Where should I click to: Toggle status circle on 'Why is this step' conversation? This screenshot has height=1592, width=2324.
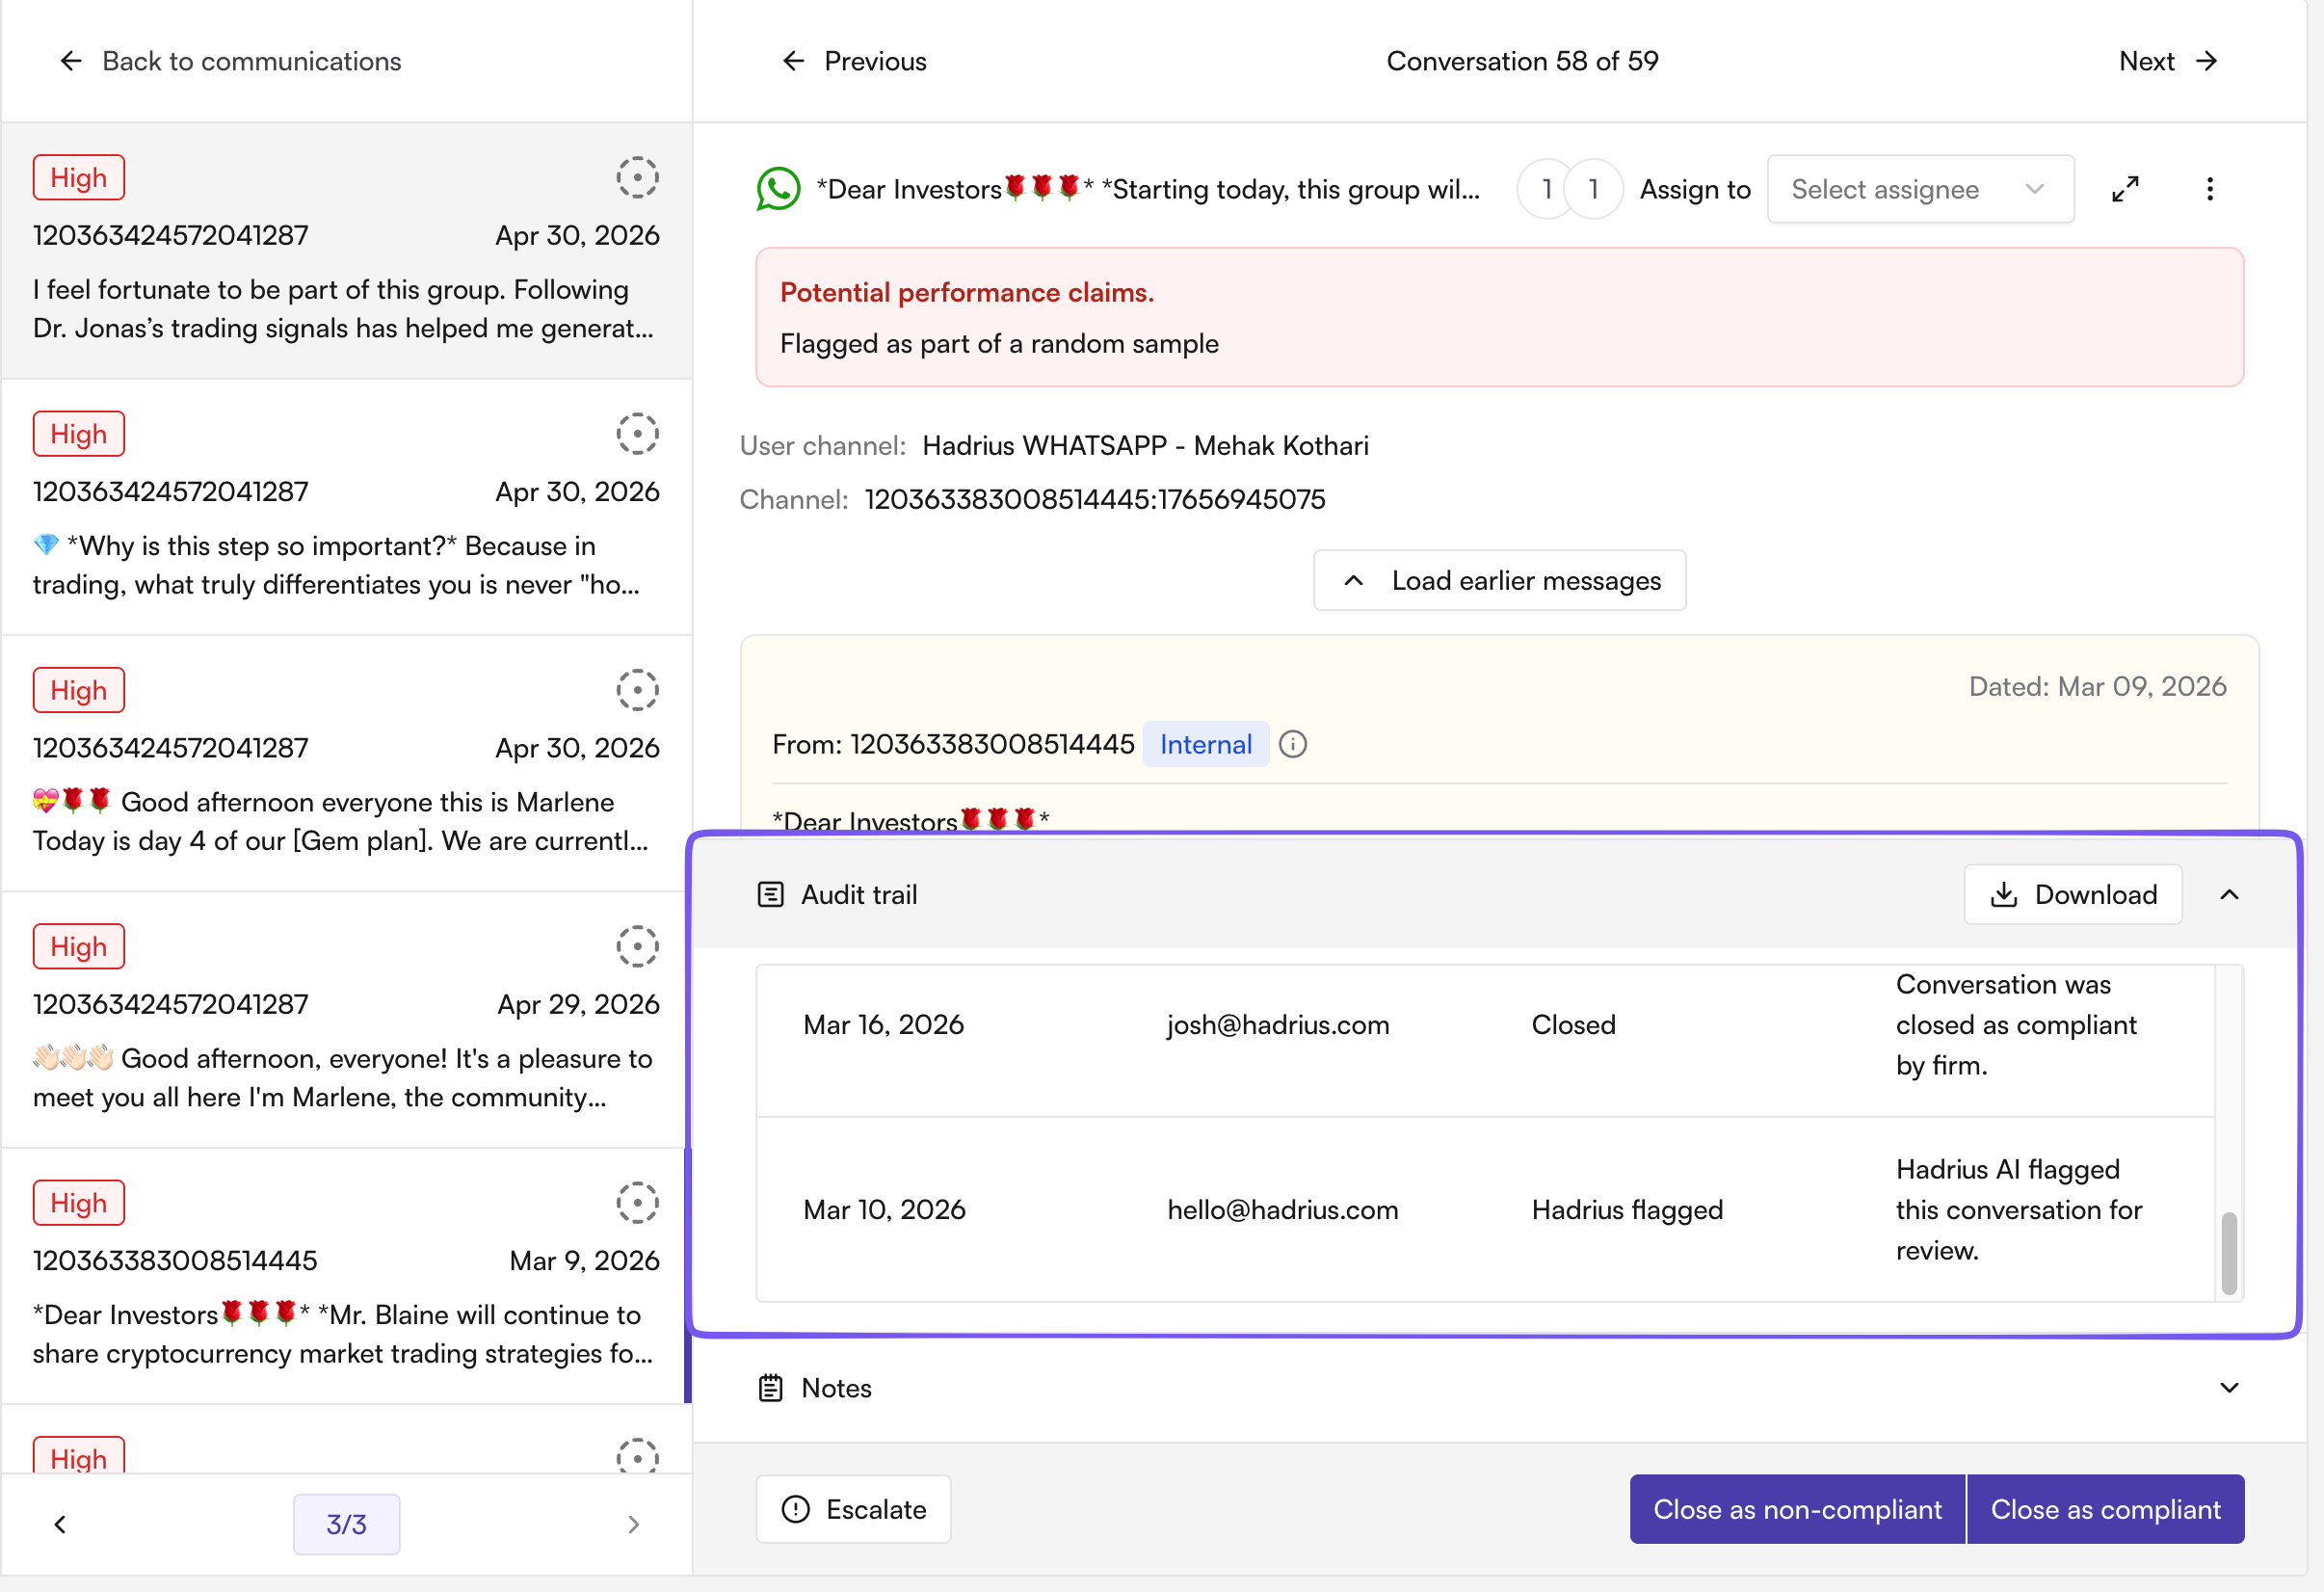tap(637, 434)
